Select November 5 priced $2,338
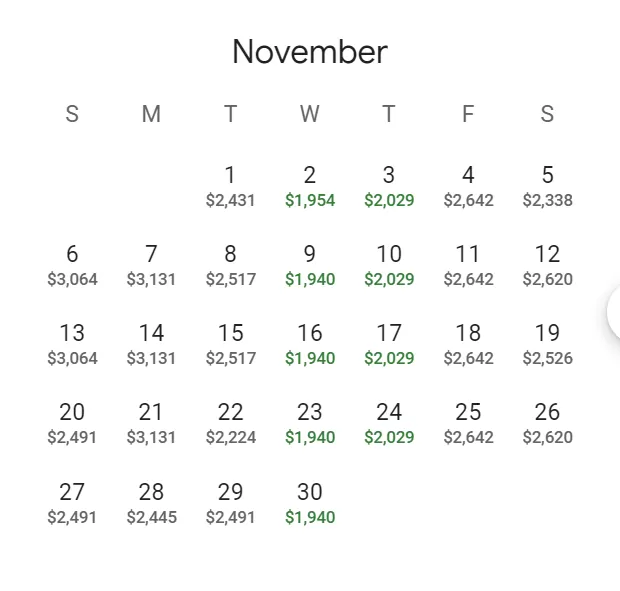The width and height of the screenshot is (620, 591). click(548, 186)
